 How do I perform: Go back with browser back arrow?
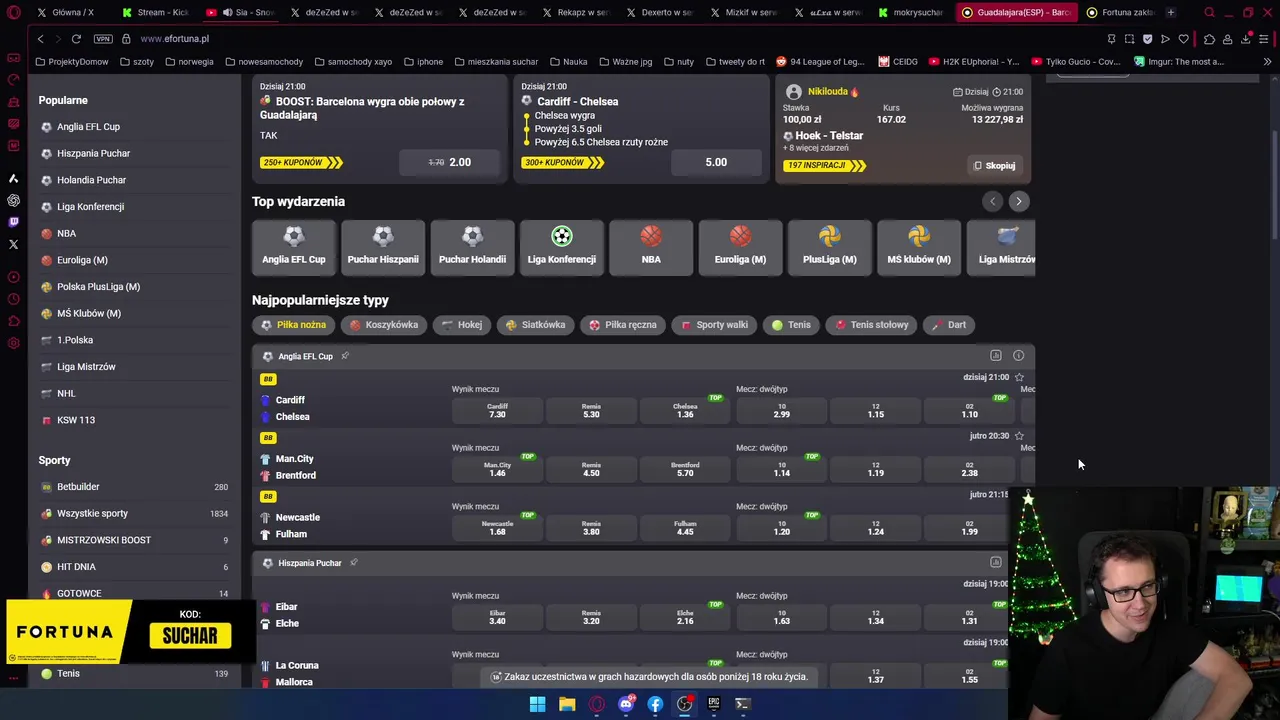click(x=40, y=38)
